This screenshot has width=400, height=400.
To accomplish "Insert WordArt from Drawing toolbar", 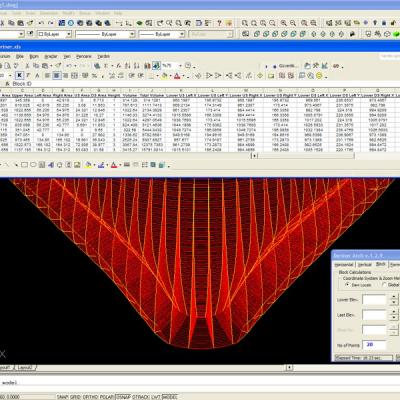I will point(51,165).
